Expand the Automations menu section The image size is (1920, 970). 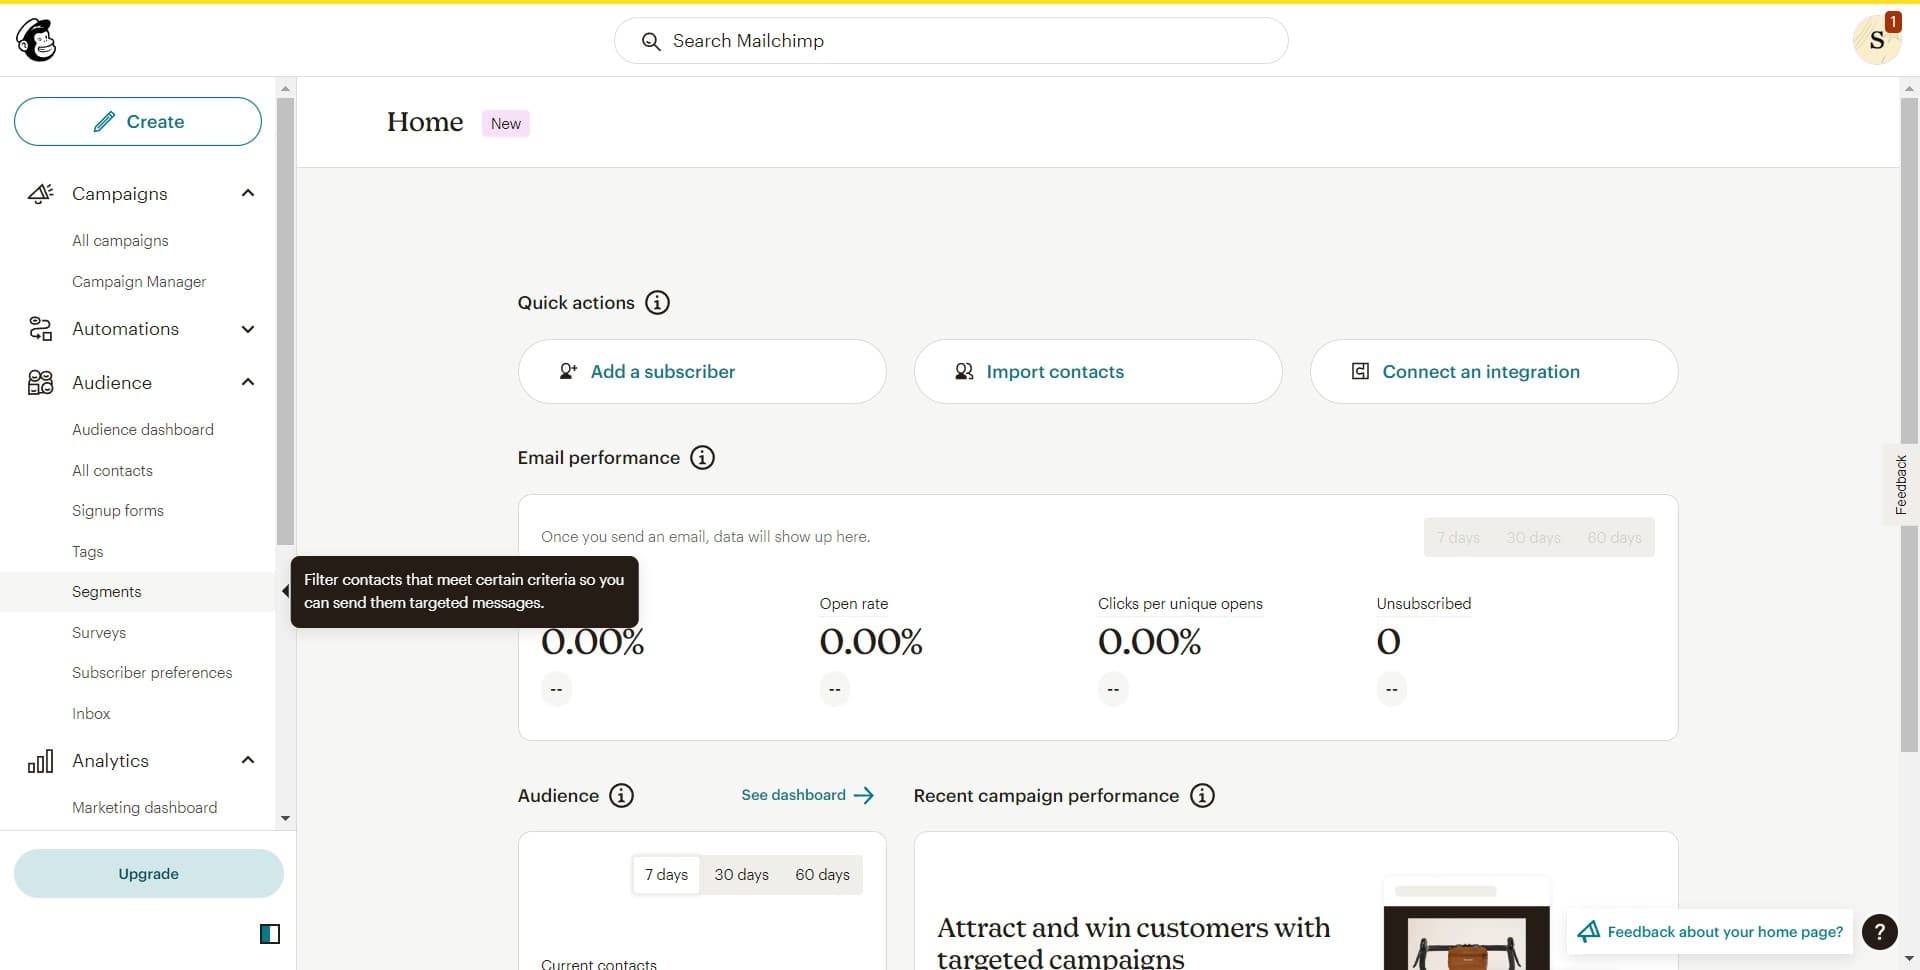point(248,329)
